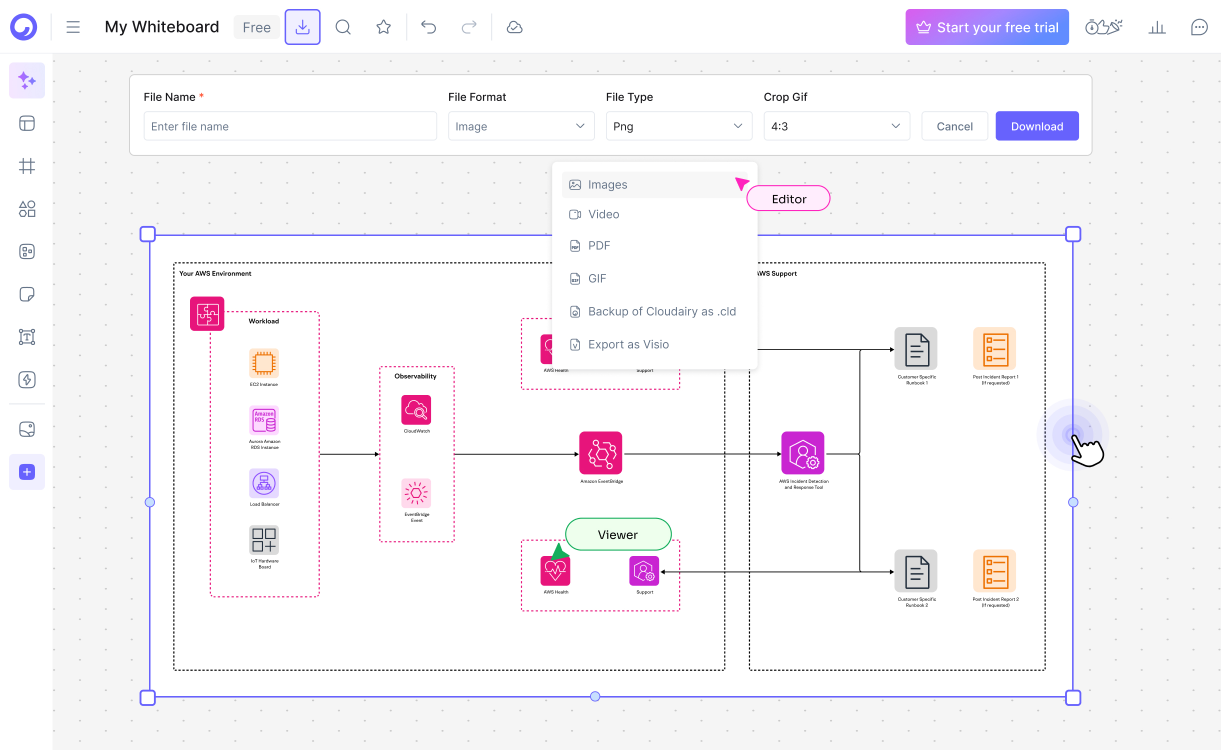Expand the File Type Png dropdown
The width and height of the screenshot is (1221, 750).
(x=678, y=126)
